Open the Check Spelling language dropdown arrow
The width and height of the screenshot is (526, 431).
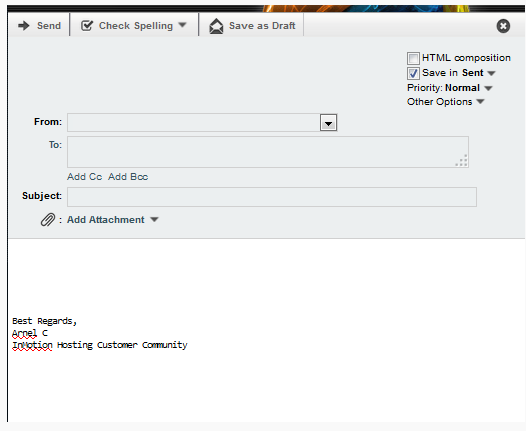pyautogui.click(x=182, y=25)
